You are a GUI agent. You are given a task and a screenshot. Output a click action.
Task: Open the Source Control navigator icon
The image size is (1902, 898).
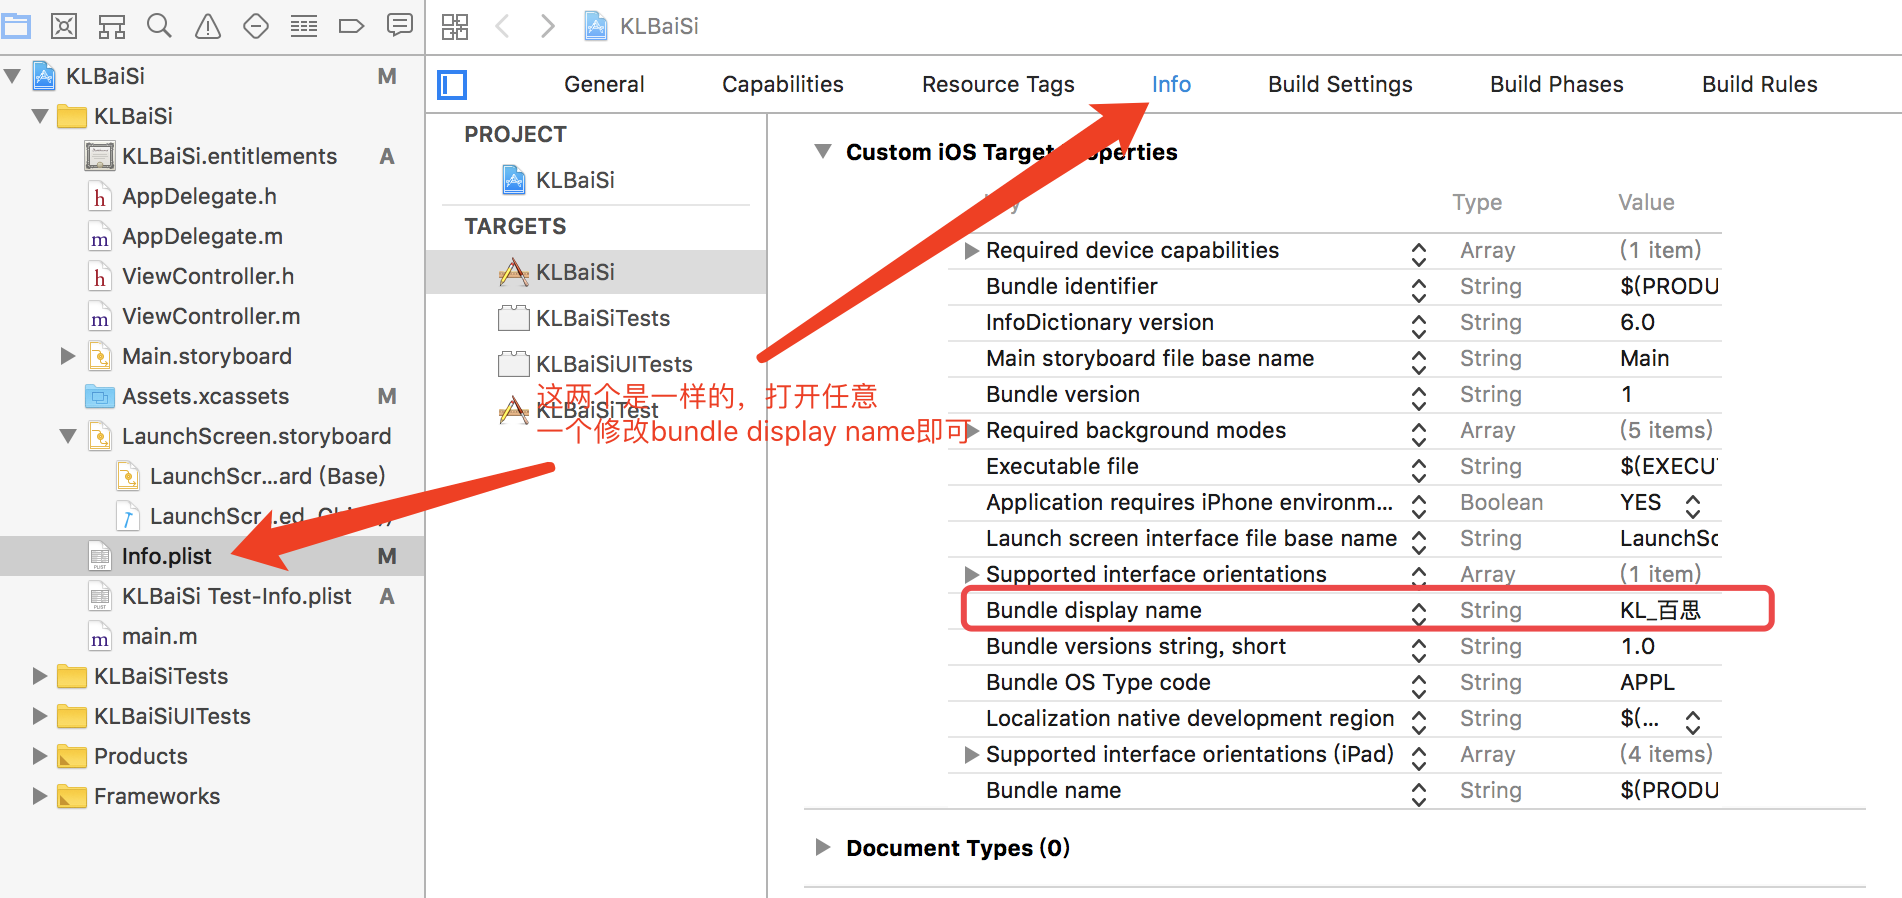(64, 26)
